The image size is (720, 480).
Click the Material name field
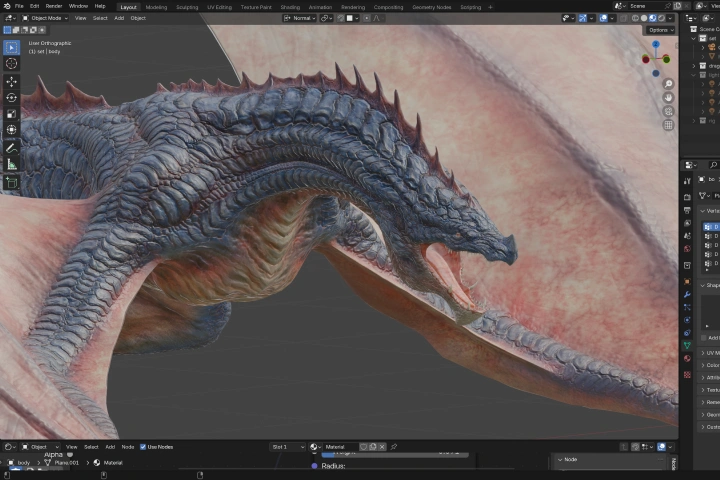click(x=341, y=446)
